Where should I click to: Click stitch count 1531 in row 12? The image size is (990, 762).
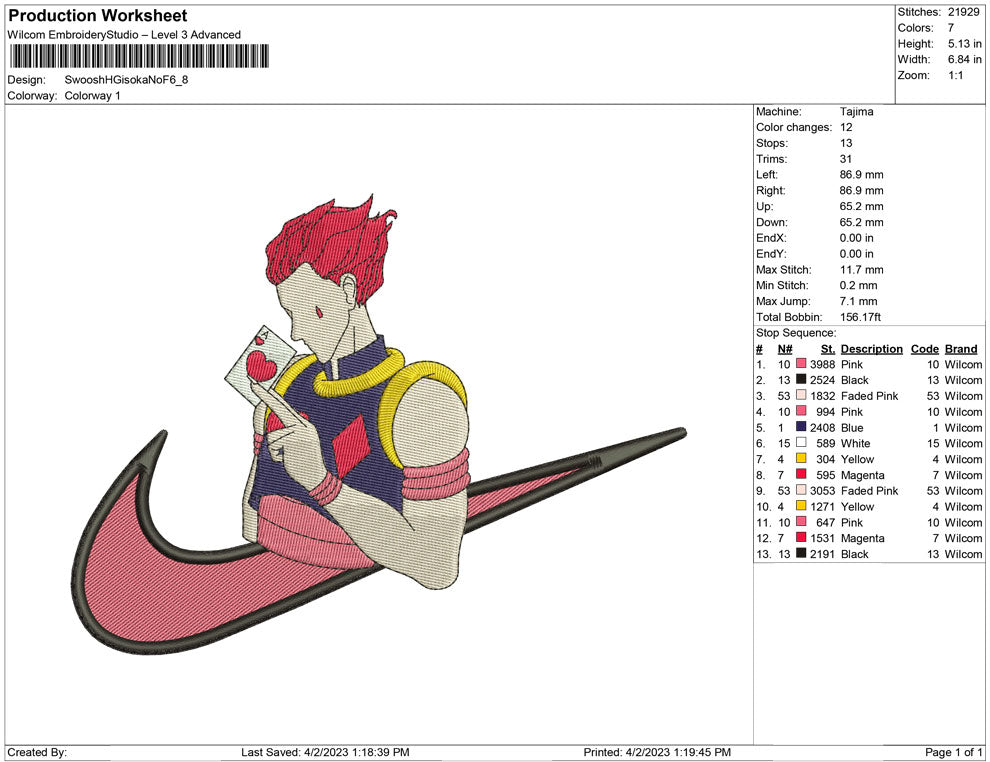[823, 538]
